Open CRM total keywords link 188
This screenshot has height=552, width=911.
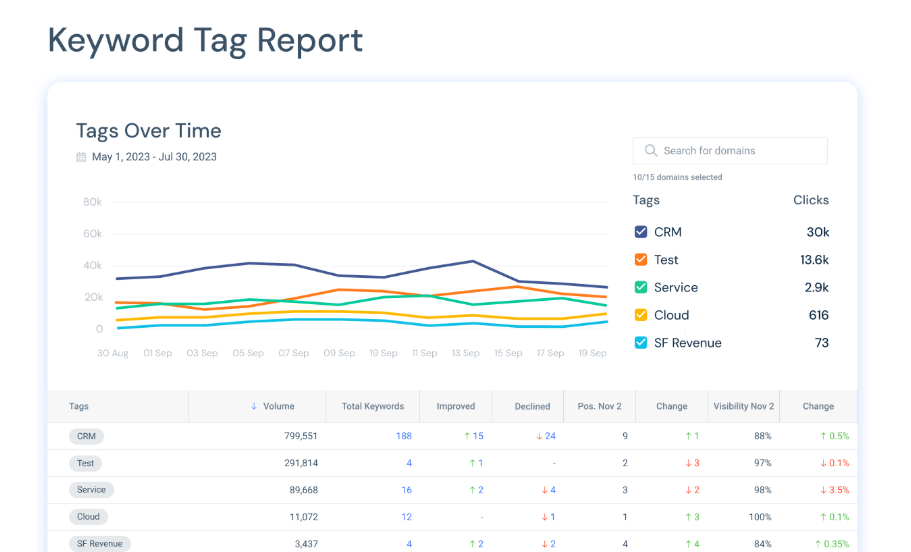(x=403, y=436)
